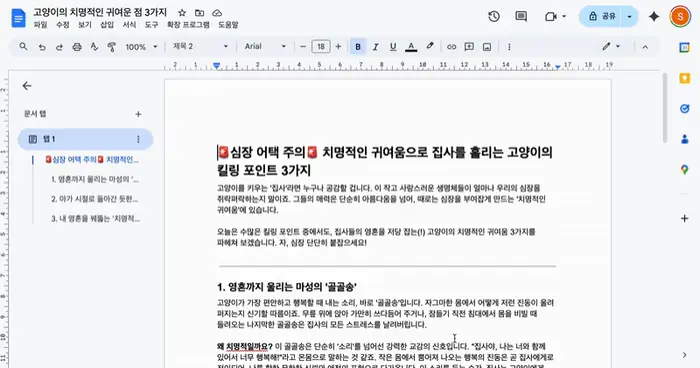This screenshot has width=700, height=368.
Task: Click the Share button
Action: (601, 17)
